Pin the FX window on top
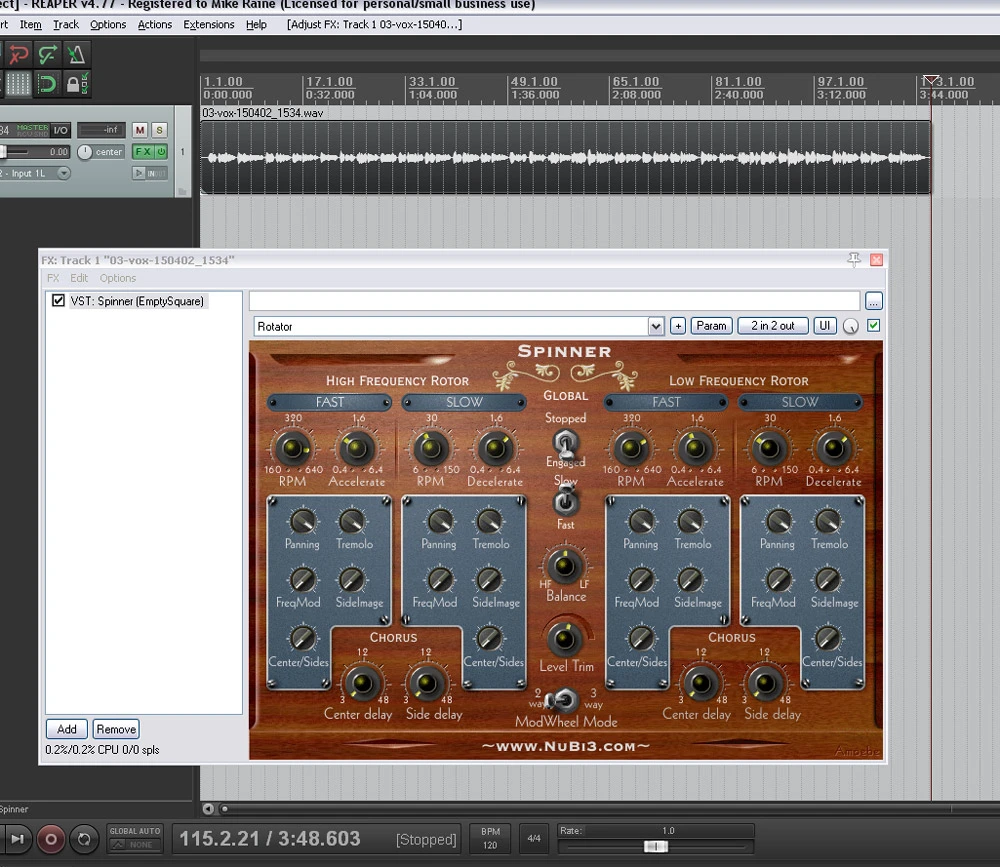The height and width of the screenshot is (867, 1000). click(x=853, y=259)
